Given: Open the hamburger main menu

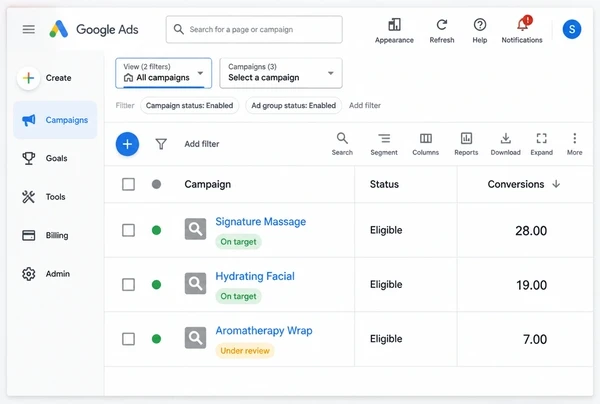Looking at the screenshot, I should (x=29, y=29).
